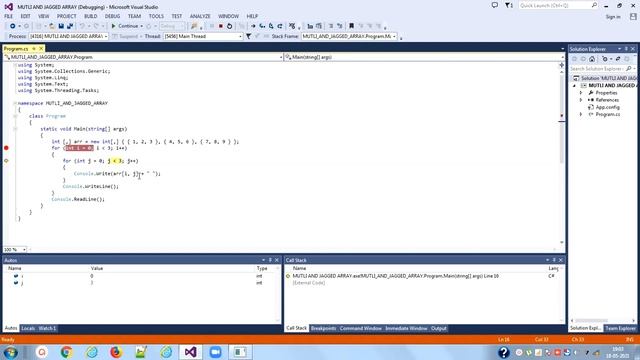Click the Save icon in toolbar
The height and width of the screenshot is (360, 640).
pos(61,26)
